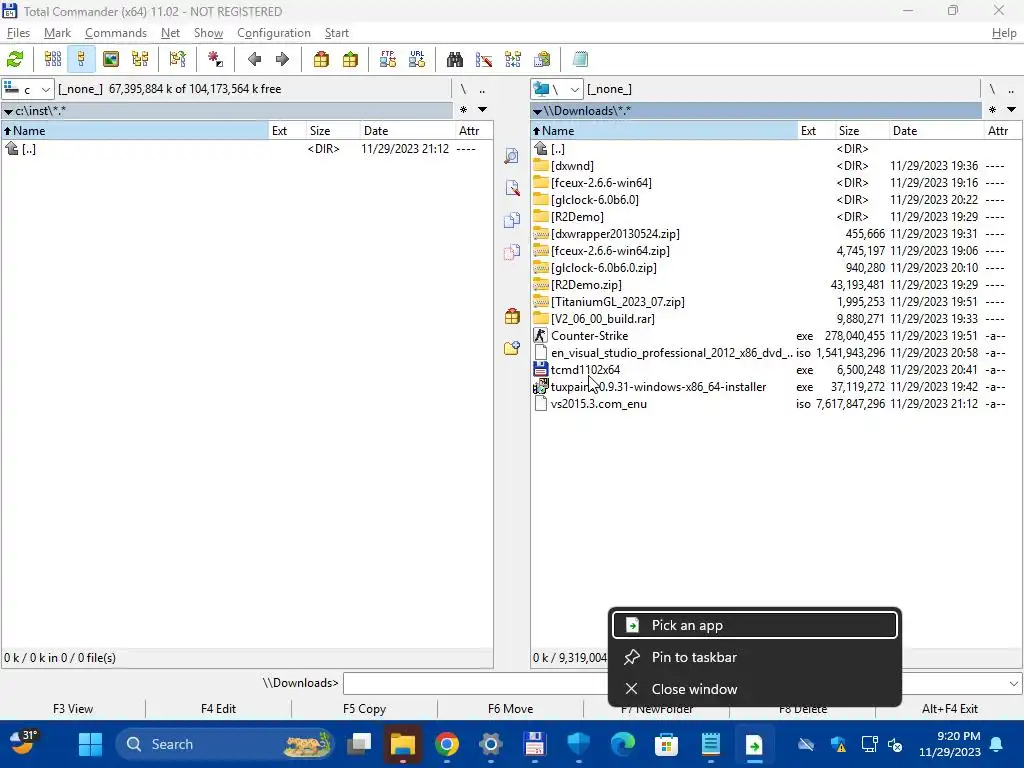This screenshot has height=768, width=1024.
Task: Click the Unpack files toolbar icon
Action: pyautogui.click(x=351, y=59)
